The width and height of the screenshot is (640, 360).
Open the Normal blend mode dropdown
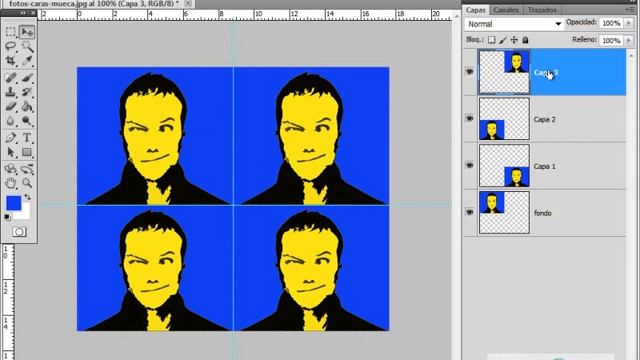514,24
